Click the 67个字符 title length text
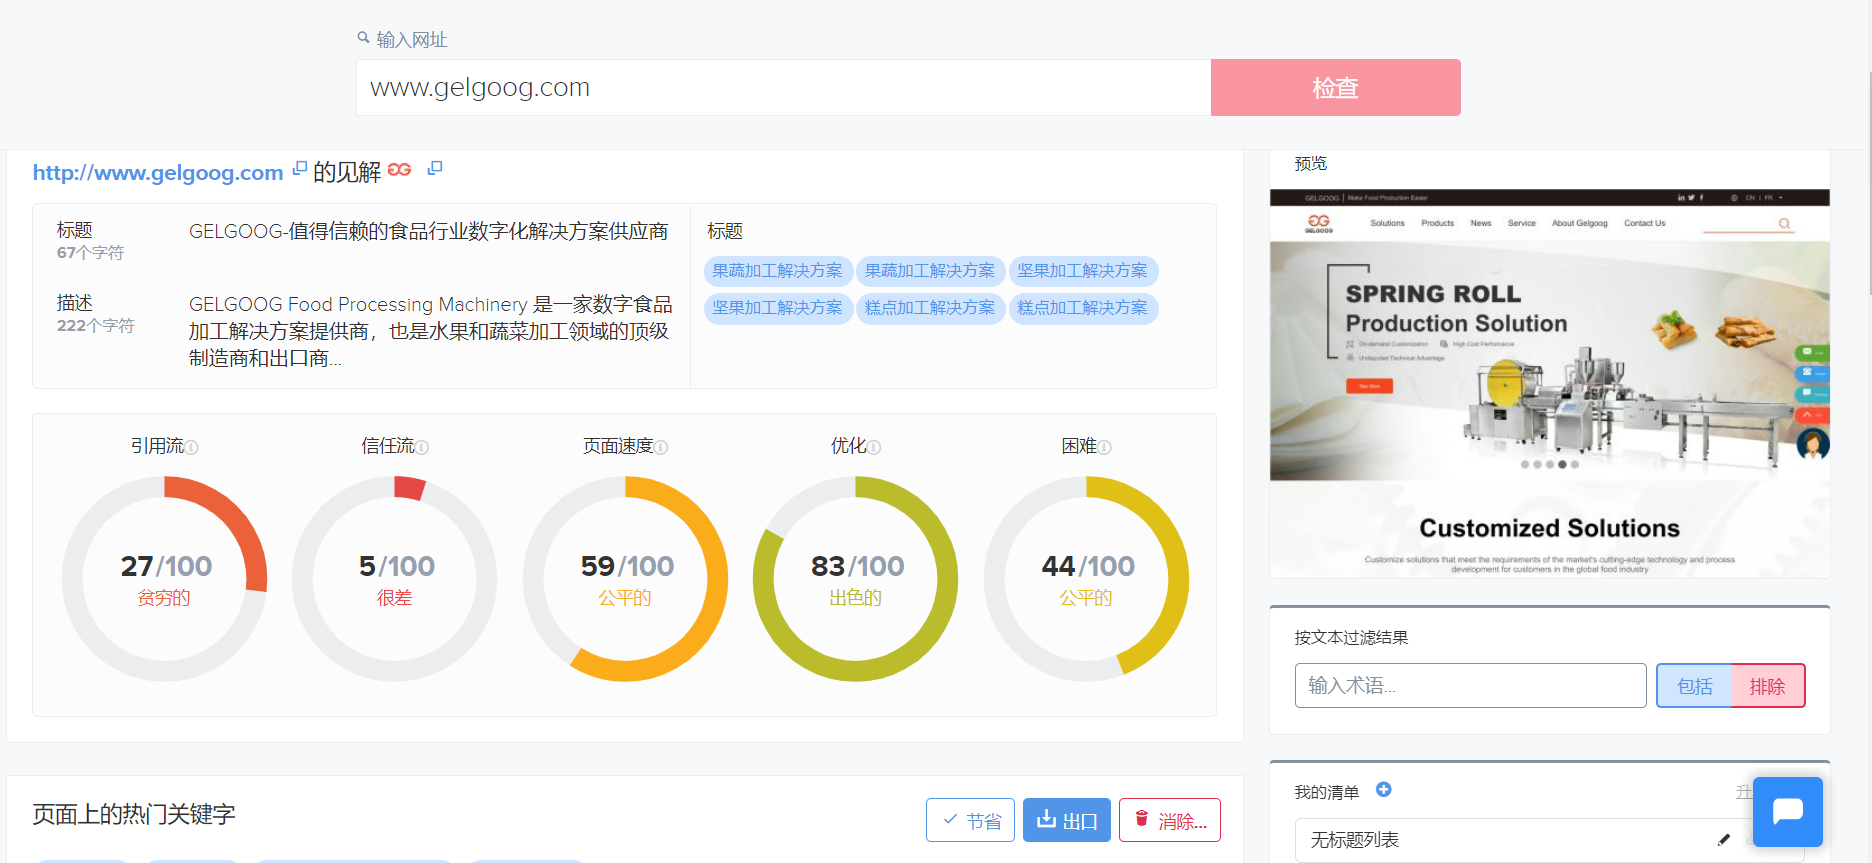Image resolution: width=1872 pixels, height=863 pixels. [90, 253]
